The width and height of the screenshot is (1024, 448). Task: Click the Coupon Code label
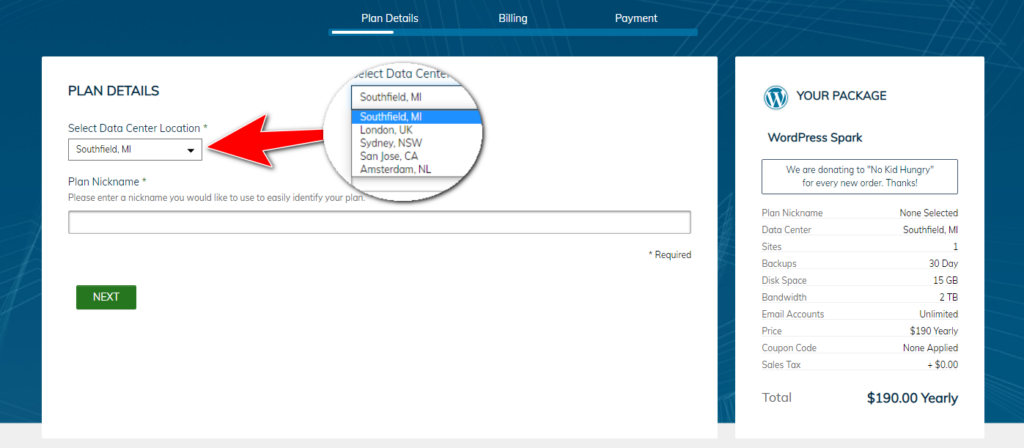point(789,348)
